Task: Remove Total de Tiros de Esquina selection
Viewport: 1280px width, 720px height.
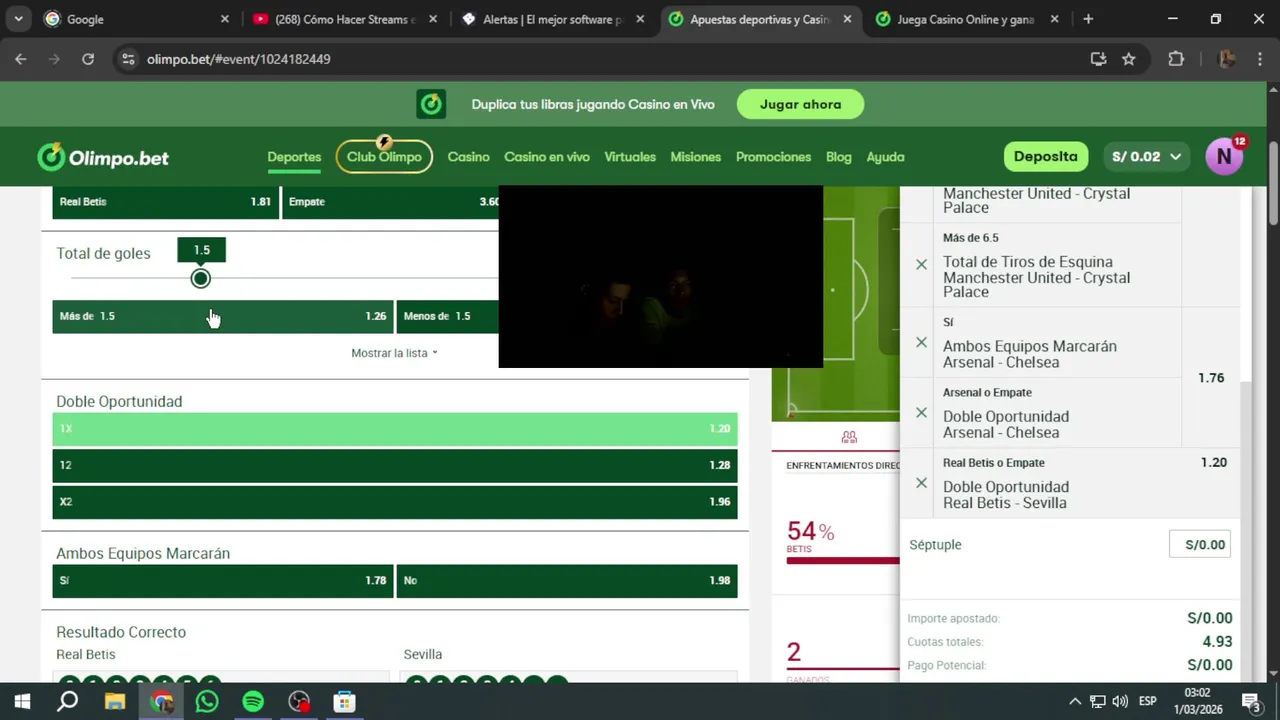Action: pyautogui.click(x=921, y=265)
